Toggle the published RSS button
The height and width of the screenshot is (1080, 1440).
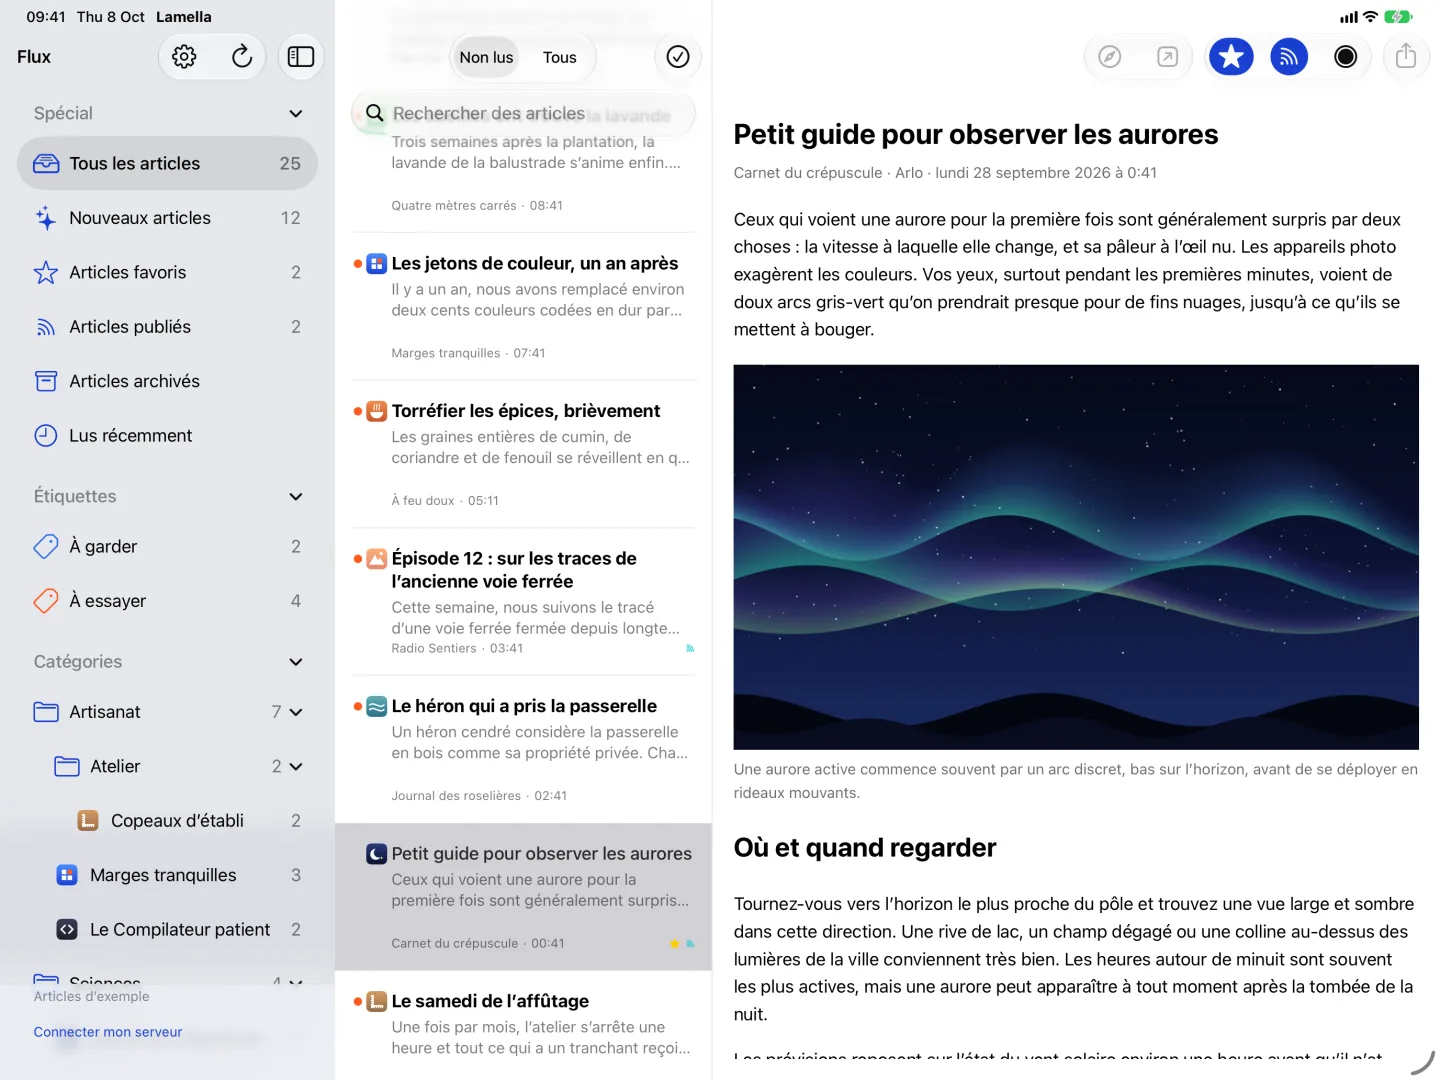tap(1289, 57)
